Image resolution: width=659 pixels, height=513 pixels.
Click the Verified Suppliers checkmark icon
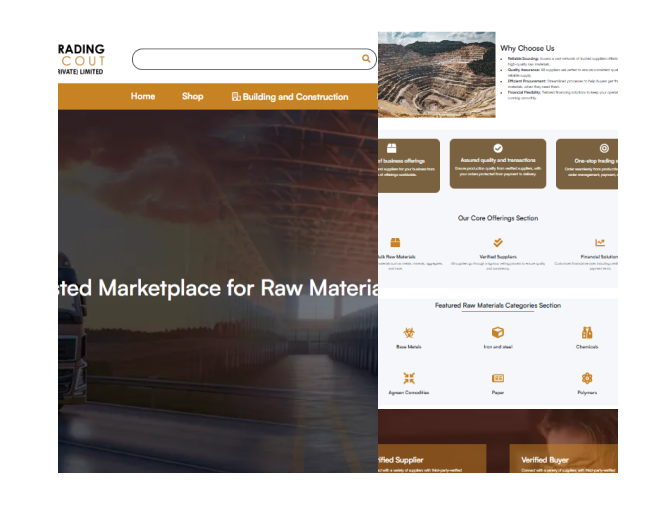[497, 243]
